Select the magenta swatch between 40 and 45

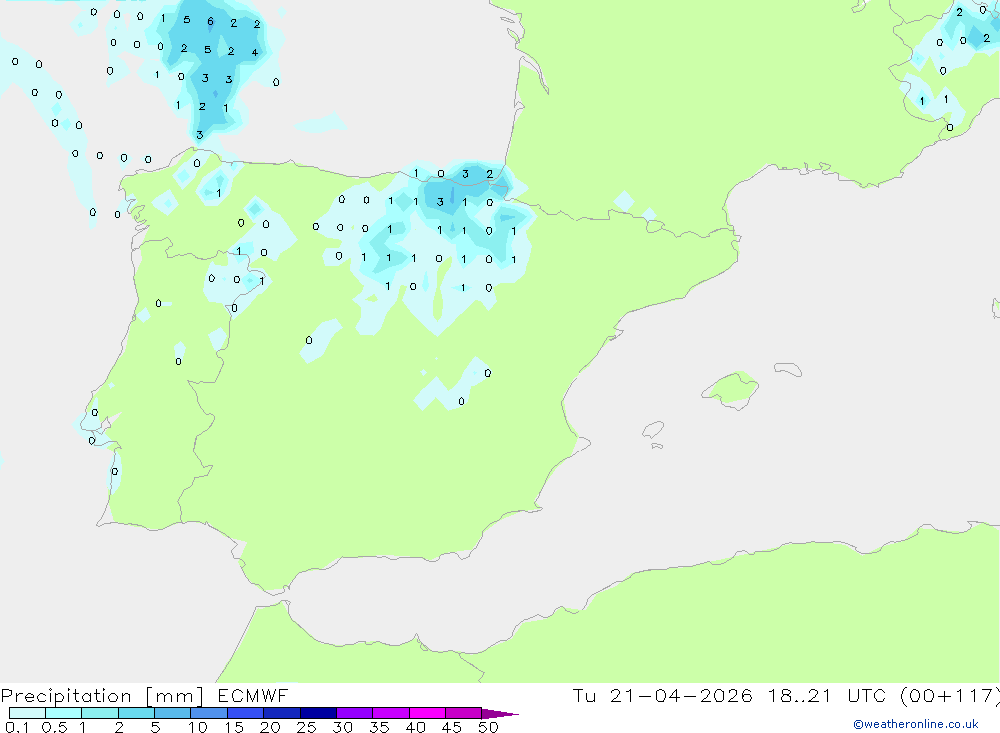click(x=427, y=713)
